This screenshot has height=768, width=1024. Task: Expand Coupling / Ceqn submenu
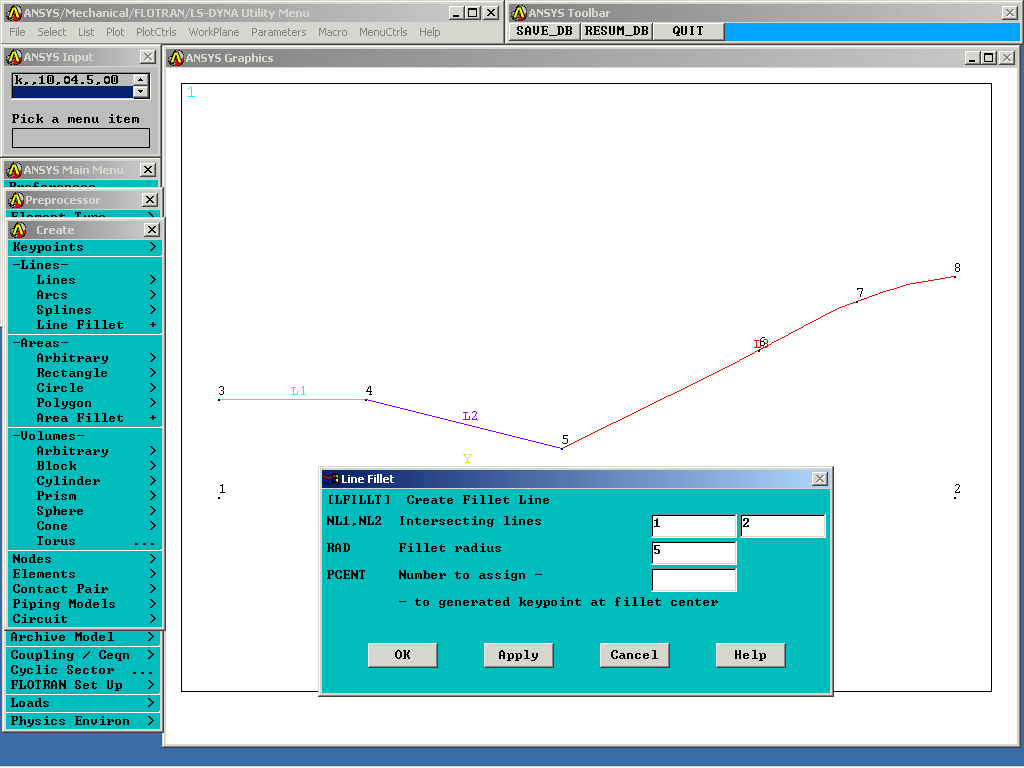tap(82, 656)
